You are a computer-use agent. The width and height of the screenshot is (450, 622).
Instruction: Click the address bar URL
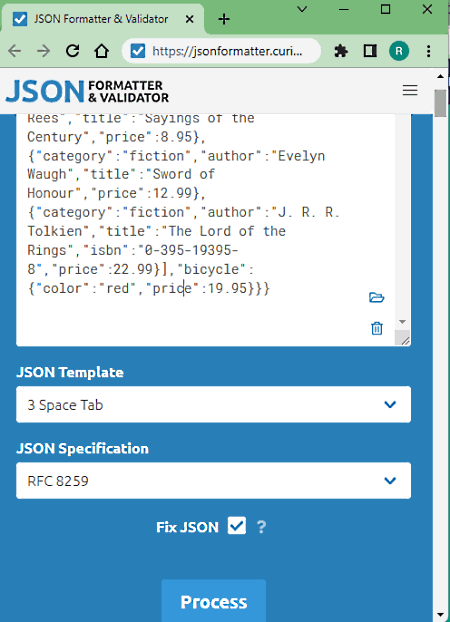[x=227, y=51]
